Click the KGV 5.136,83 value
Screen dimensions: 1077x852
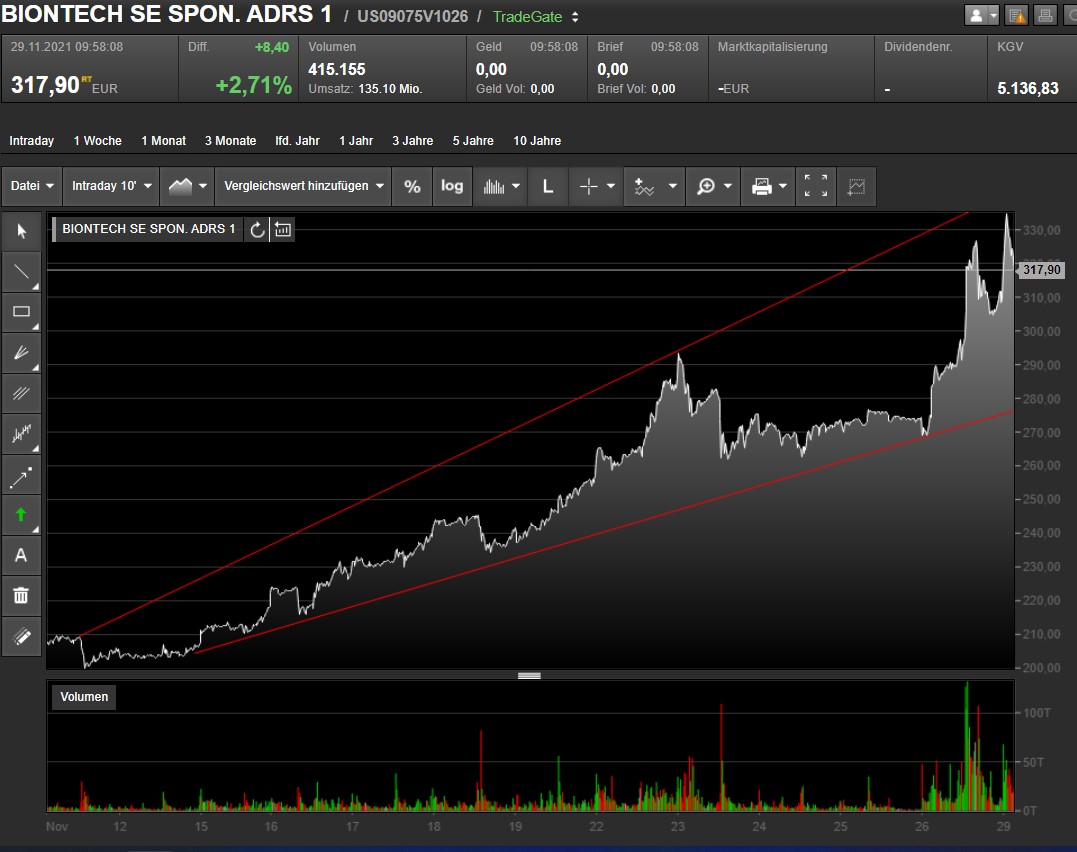pyautogui.click(x=1028, y=89)
